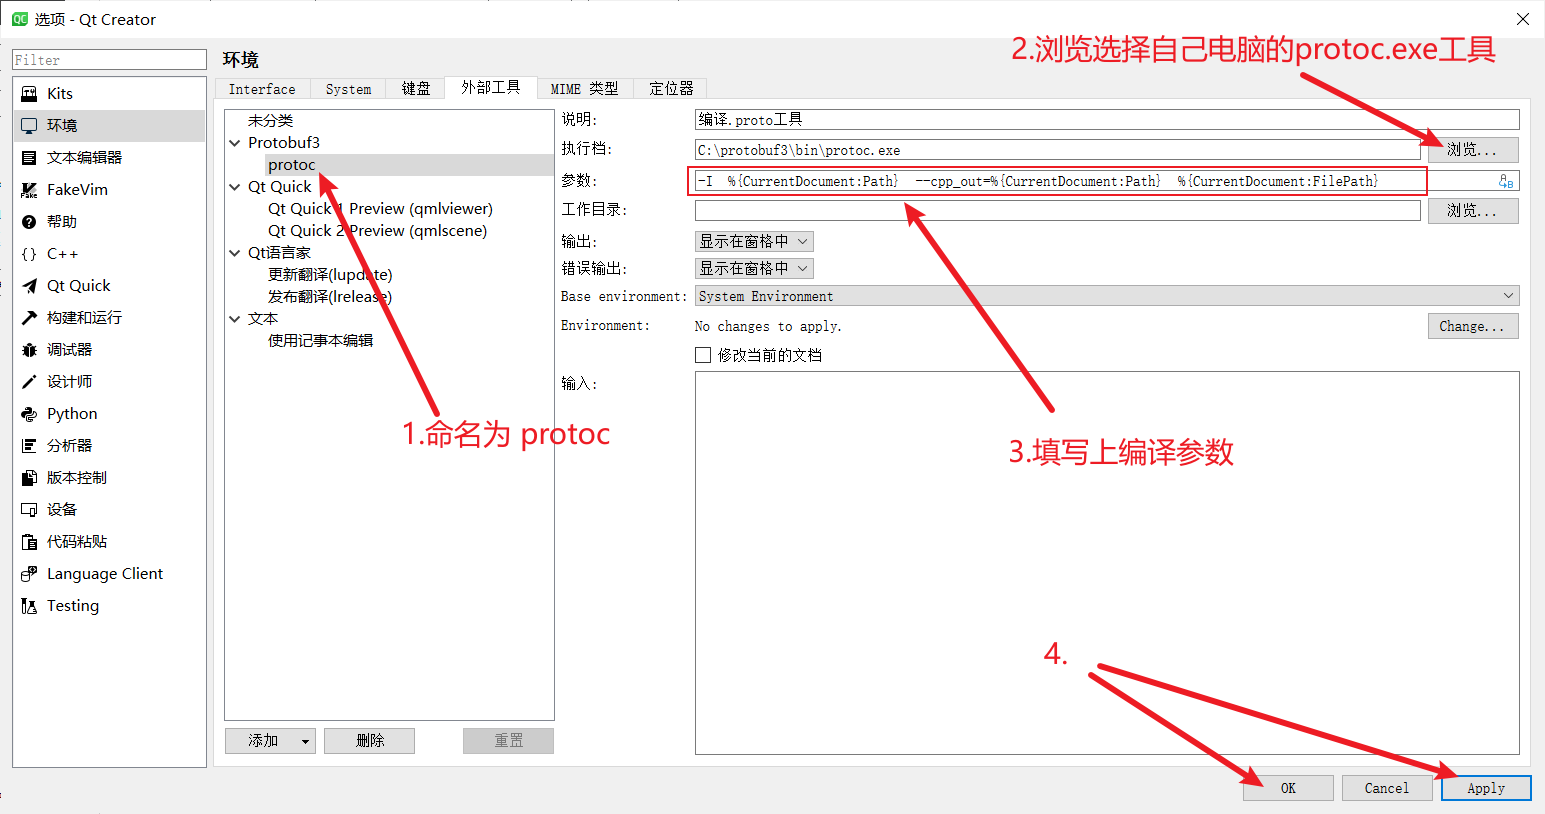This screenshot has height=814, width=1545.
Task: Select Qt Quick 1 Preview (qmlviewer)
Action: click(380, 209)
